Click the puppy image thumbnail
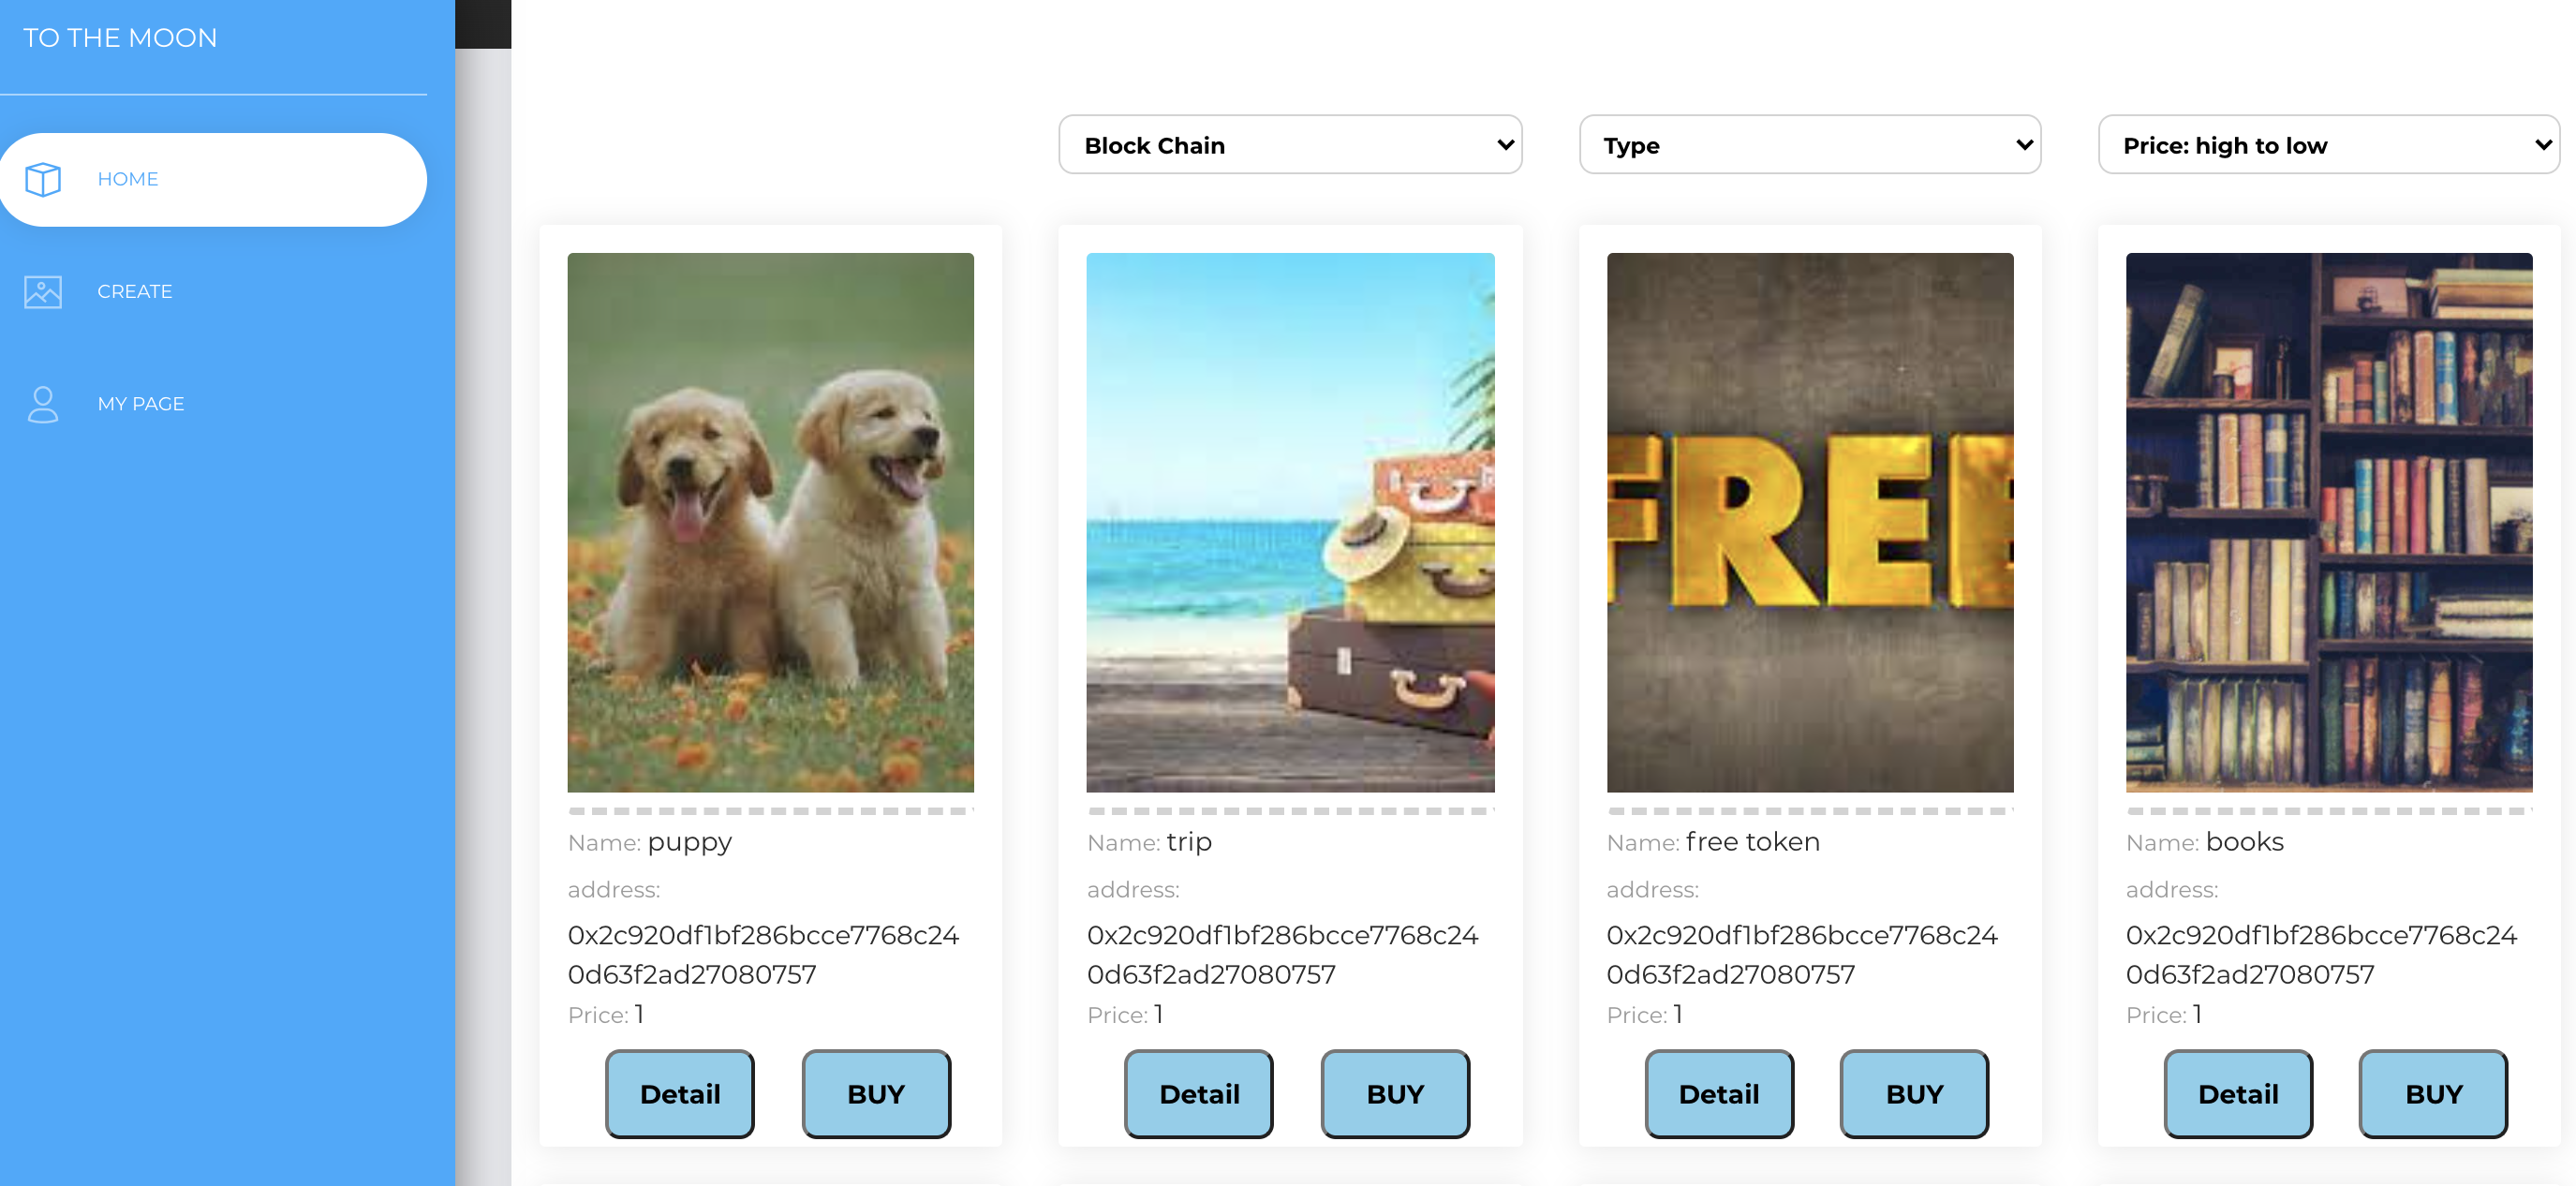This screenshot has width=2576, height=1186. click(x=770, y=522)
